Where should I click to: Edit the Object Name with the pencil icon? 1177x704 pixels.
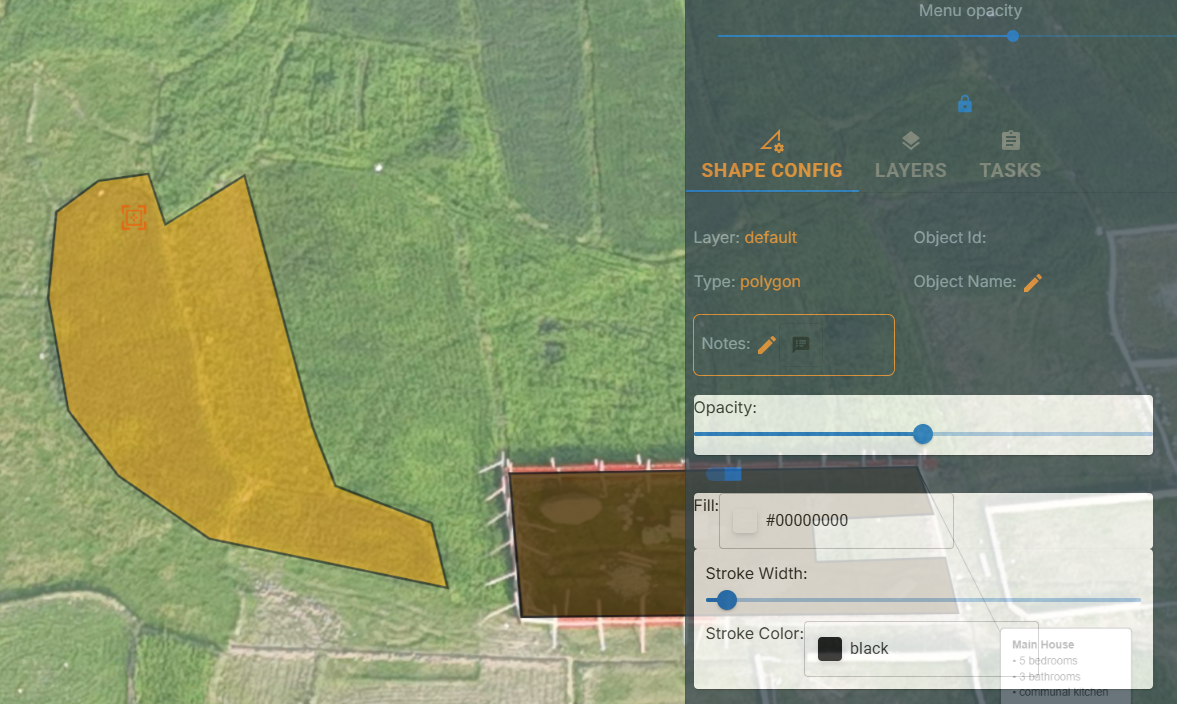(x=1033, y=283)
